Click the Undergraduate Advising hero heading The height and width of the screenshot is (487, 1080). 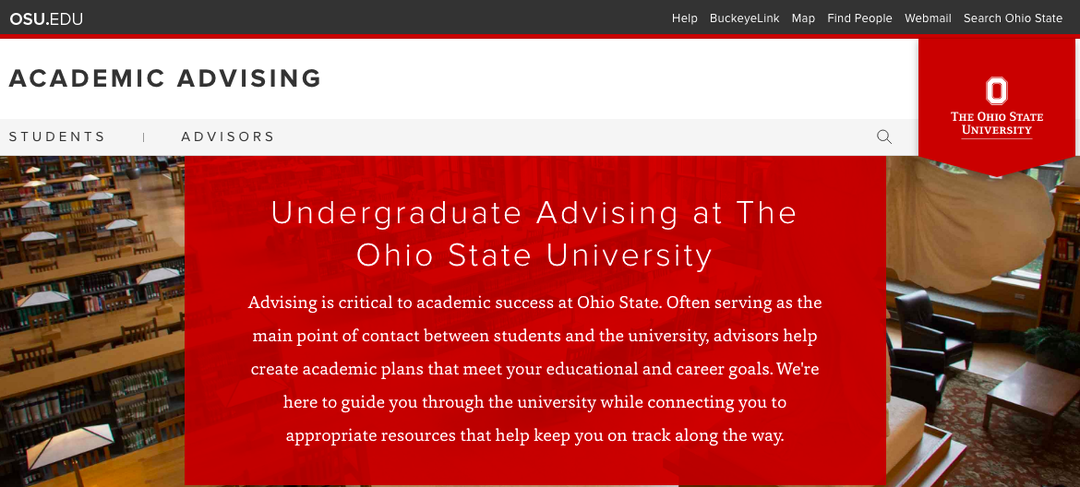[x=534, y=233]
